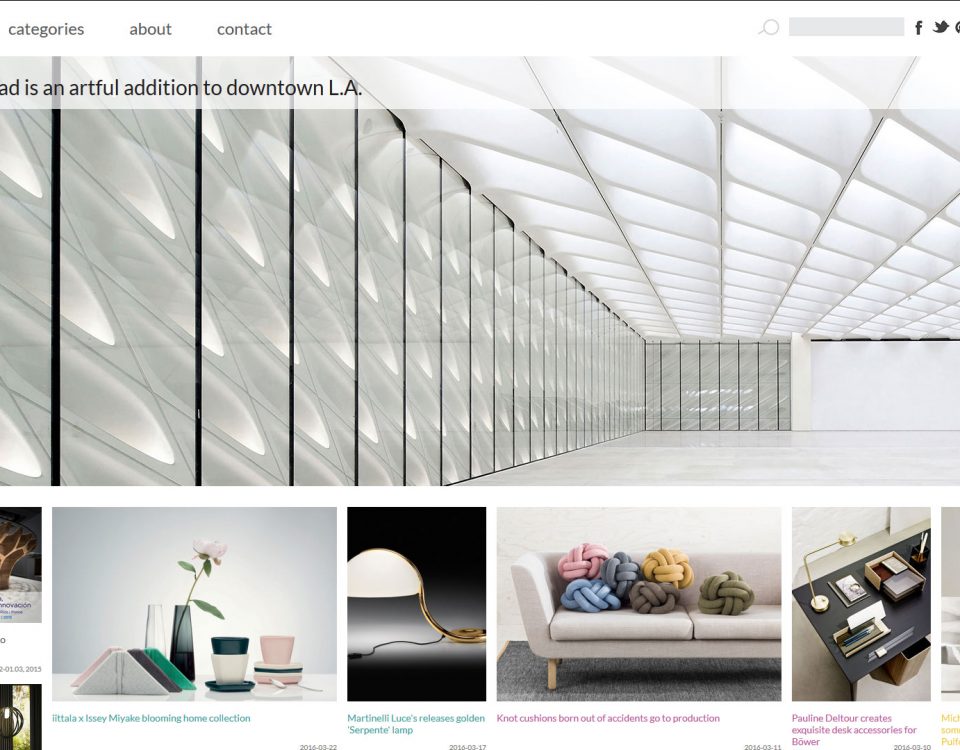Focus the grey search input field

click(x=846, y=27)
